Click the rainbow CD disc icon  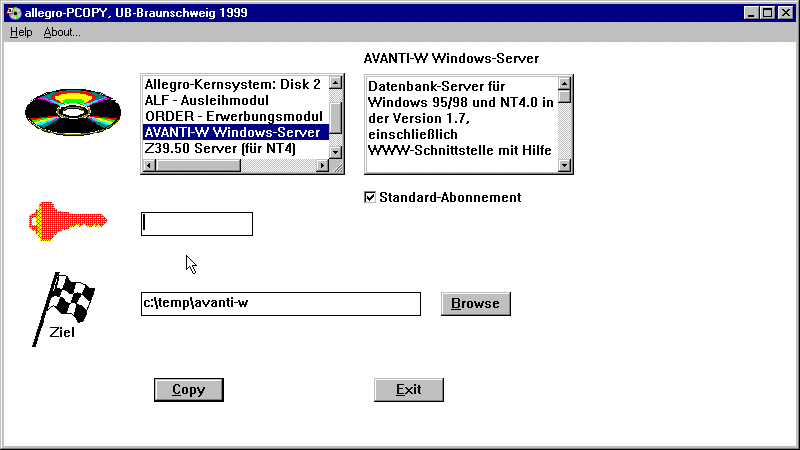73,112
